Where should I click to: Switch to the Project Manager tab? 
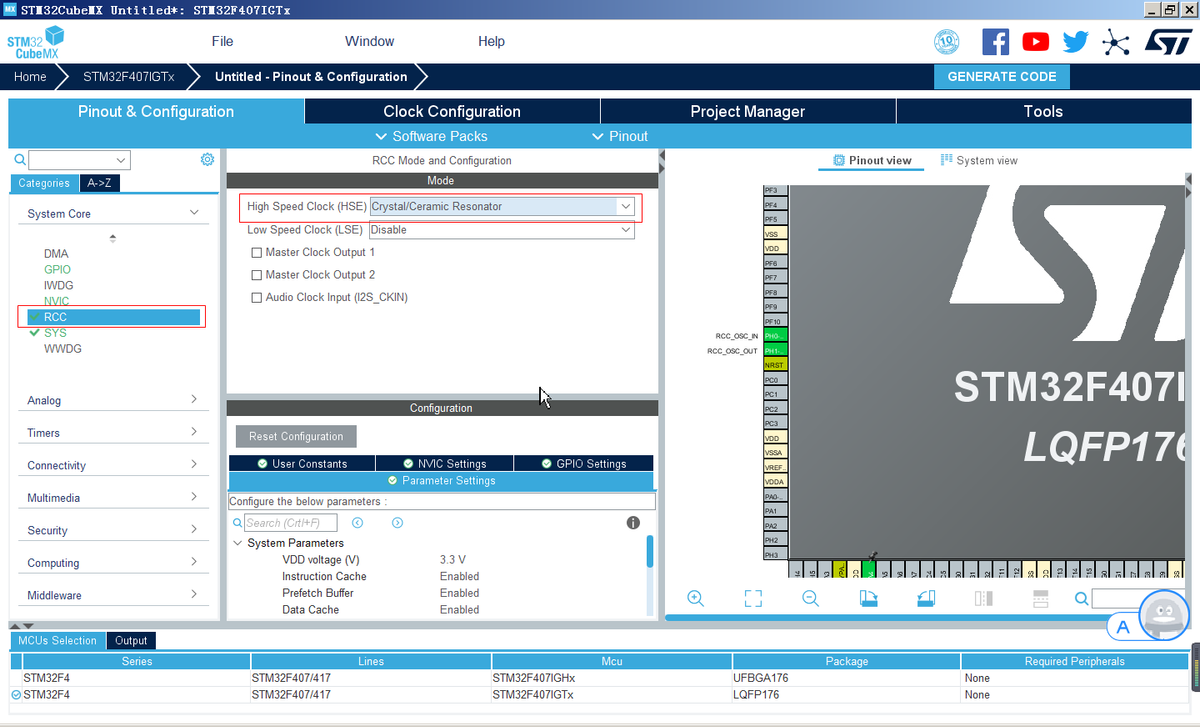pyautogui.click(x=748, y=111)
